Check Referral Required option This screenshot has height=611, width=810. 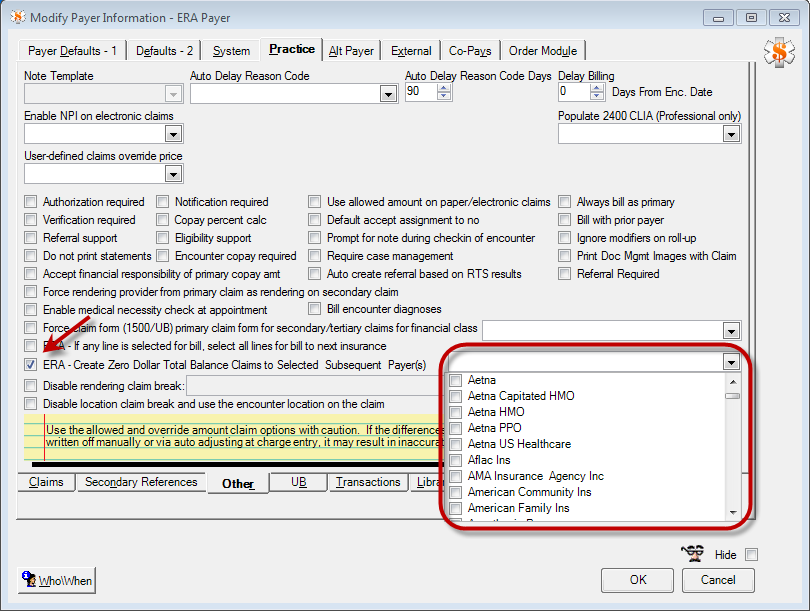coord(565,274)
